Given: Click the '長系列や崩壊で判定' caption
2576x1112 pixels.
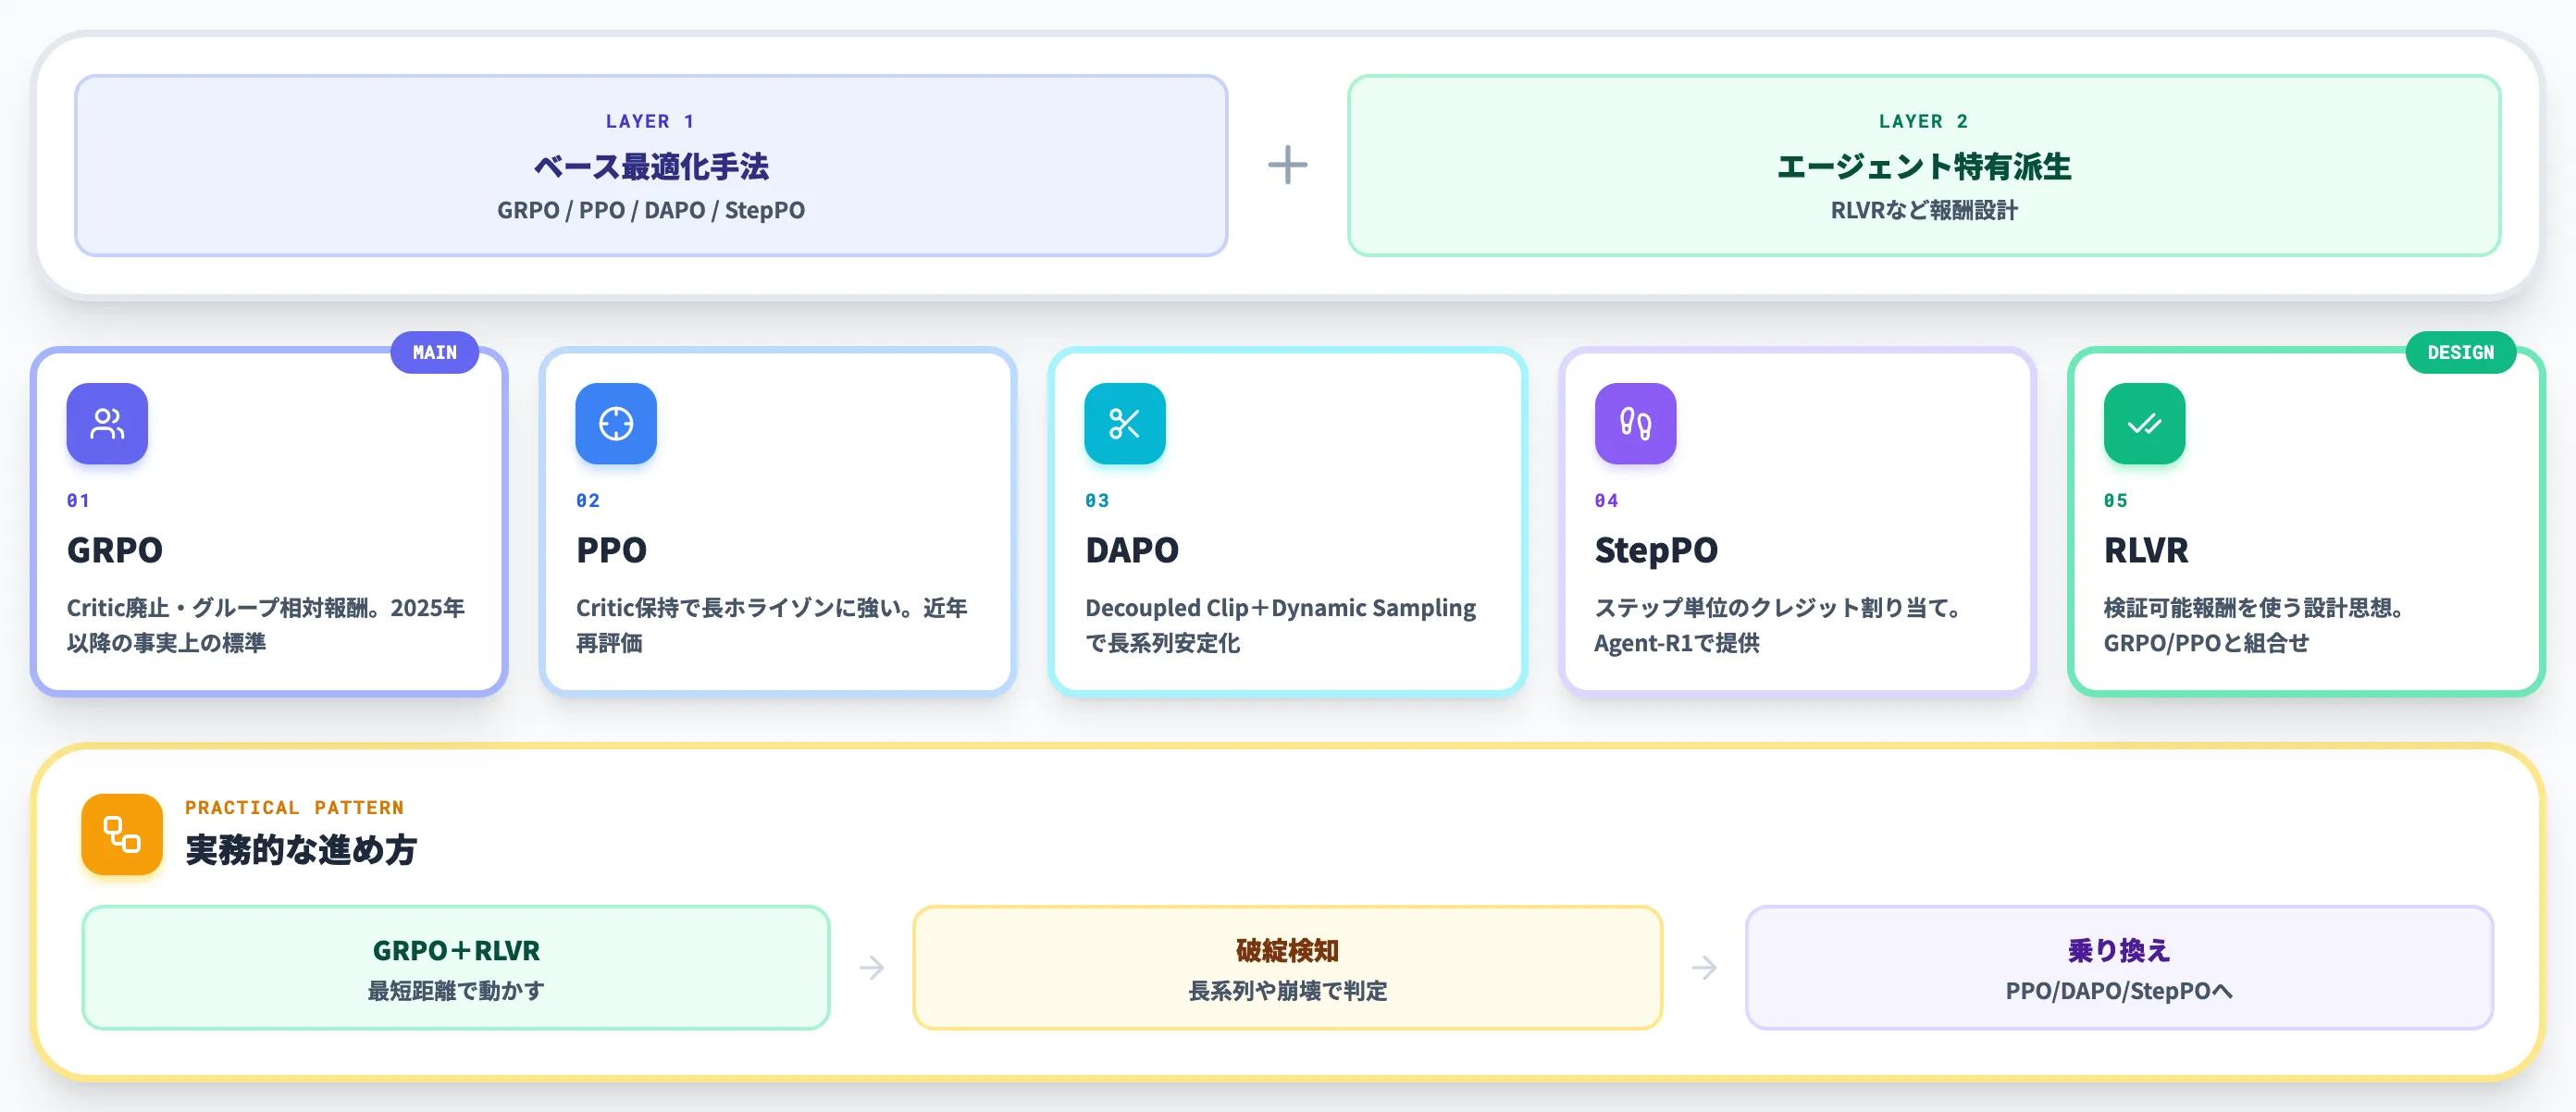Looking at the screenshot, I should [x=1288, y=991].
